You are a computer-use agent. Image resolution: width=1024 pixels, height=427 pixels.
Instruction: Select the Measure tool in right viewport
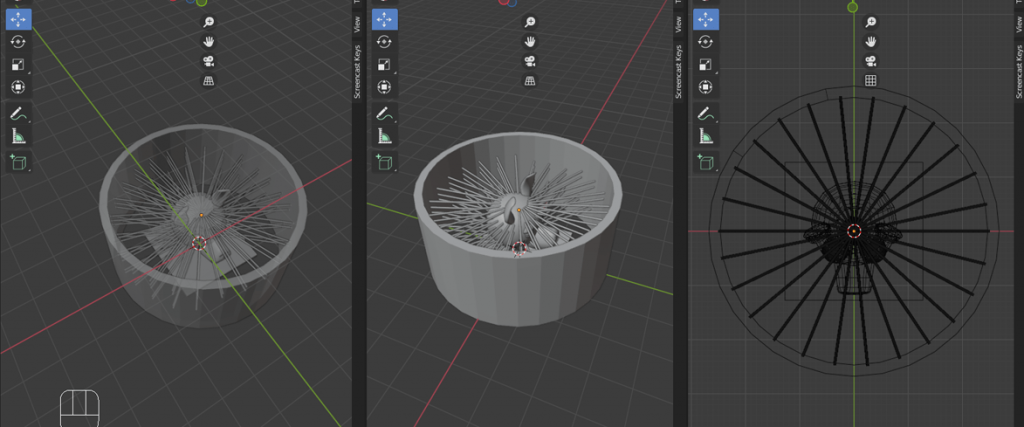pos(705,136)
